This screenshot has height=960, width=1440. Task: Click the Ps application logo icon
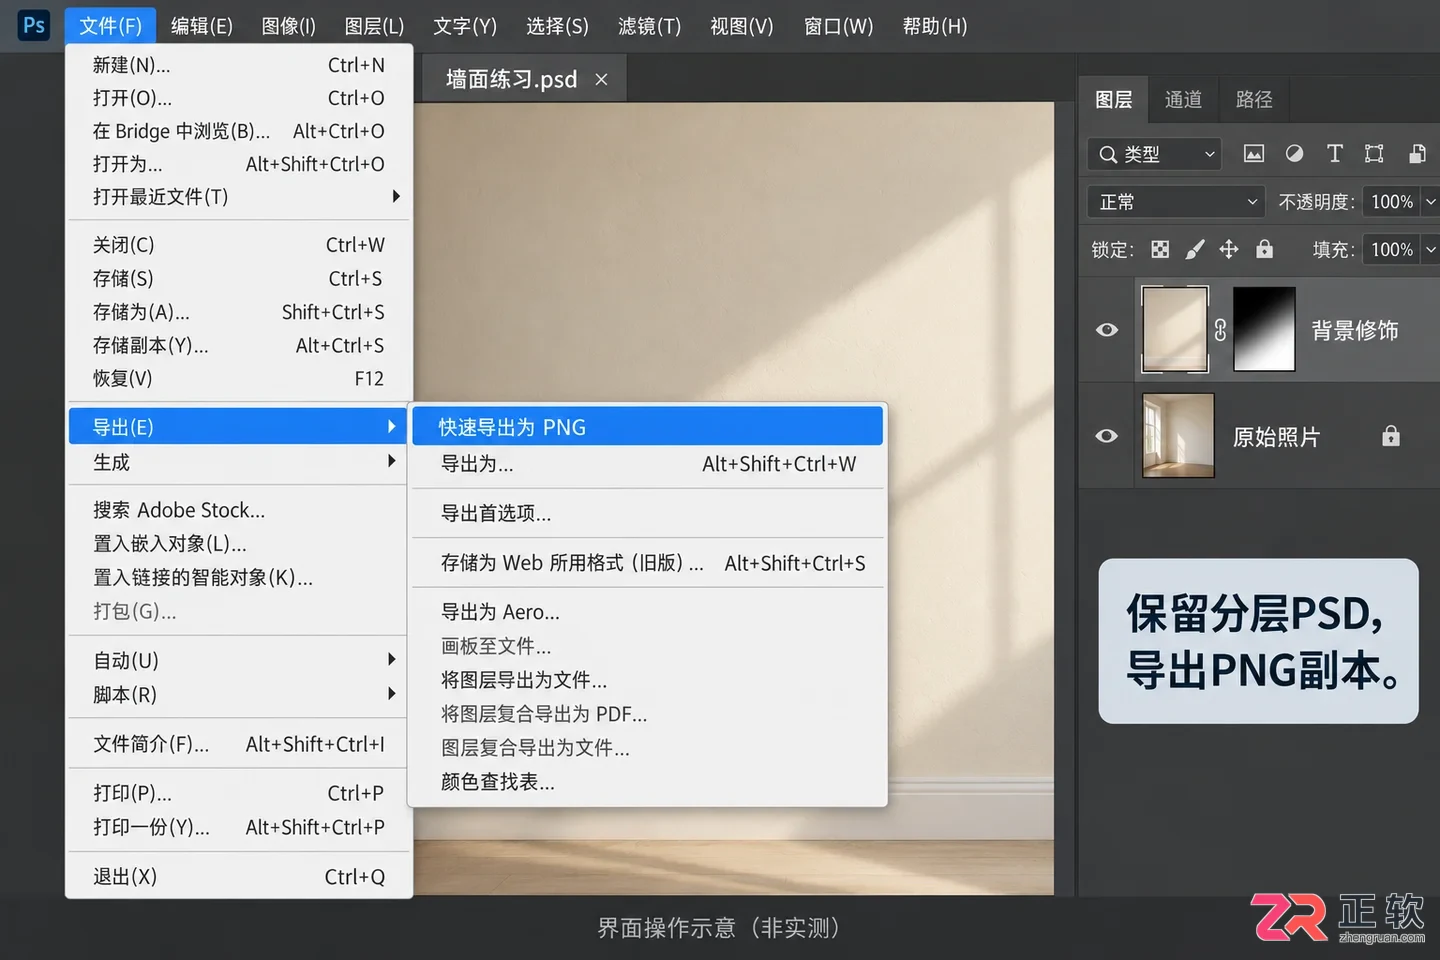pyautogui.click(x=34, y=25)
